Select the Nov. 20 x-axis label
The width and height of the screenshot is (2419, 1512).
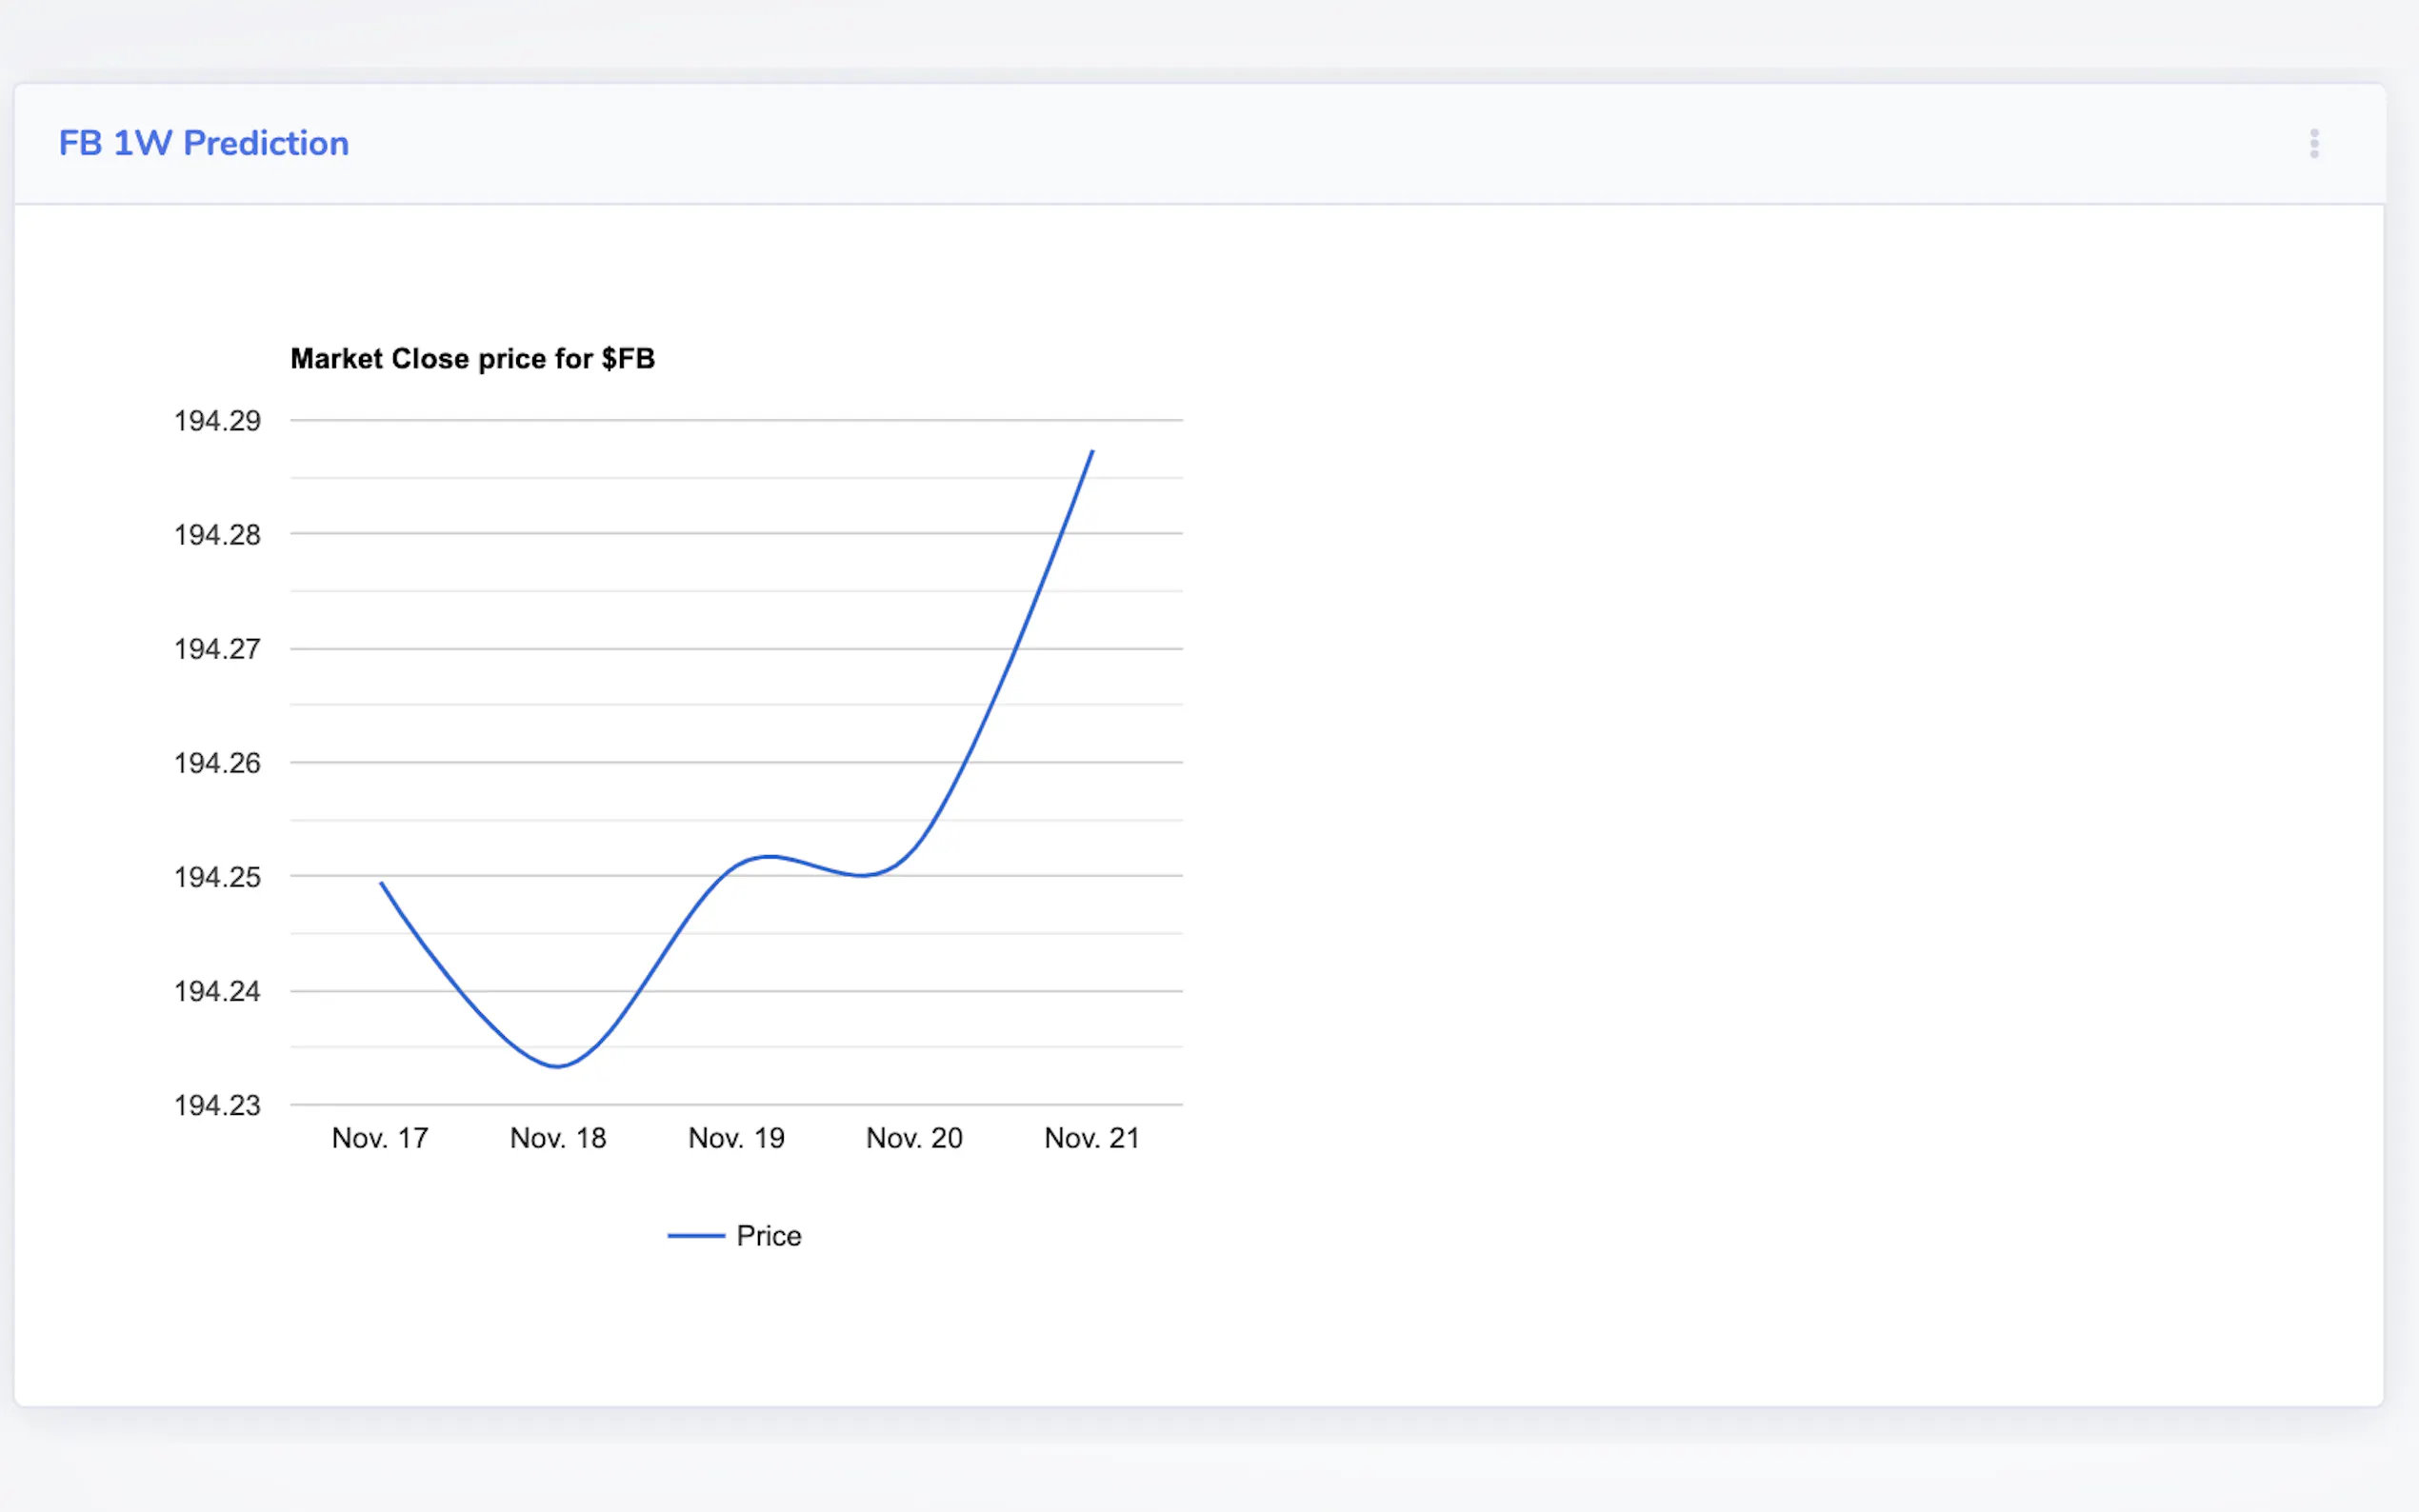914,1138
